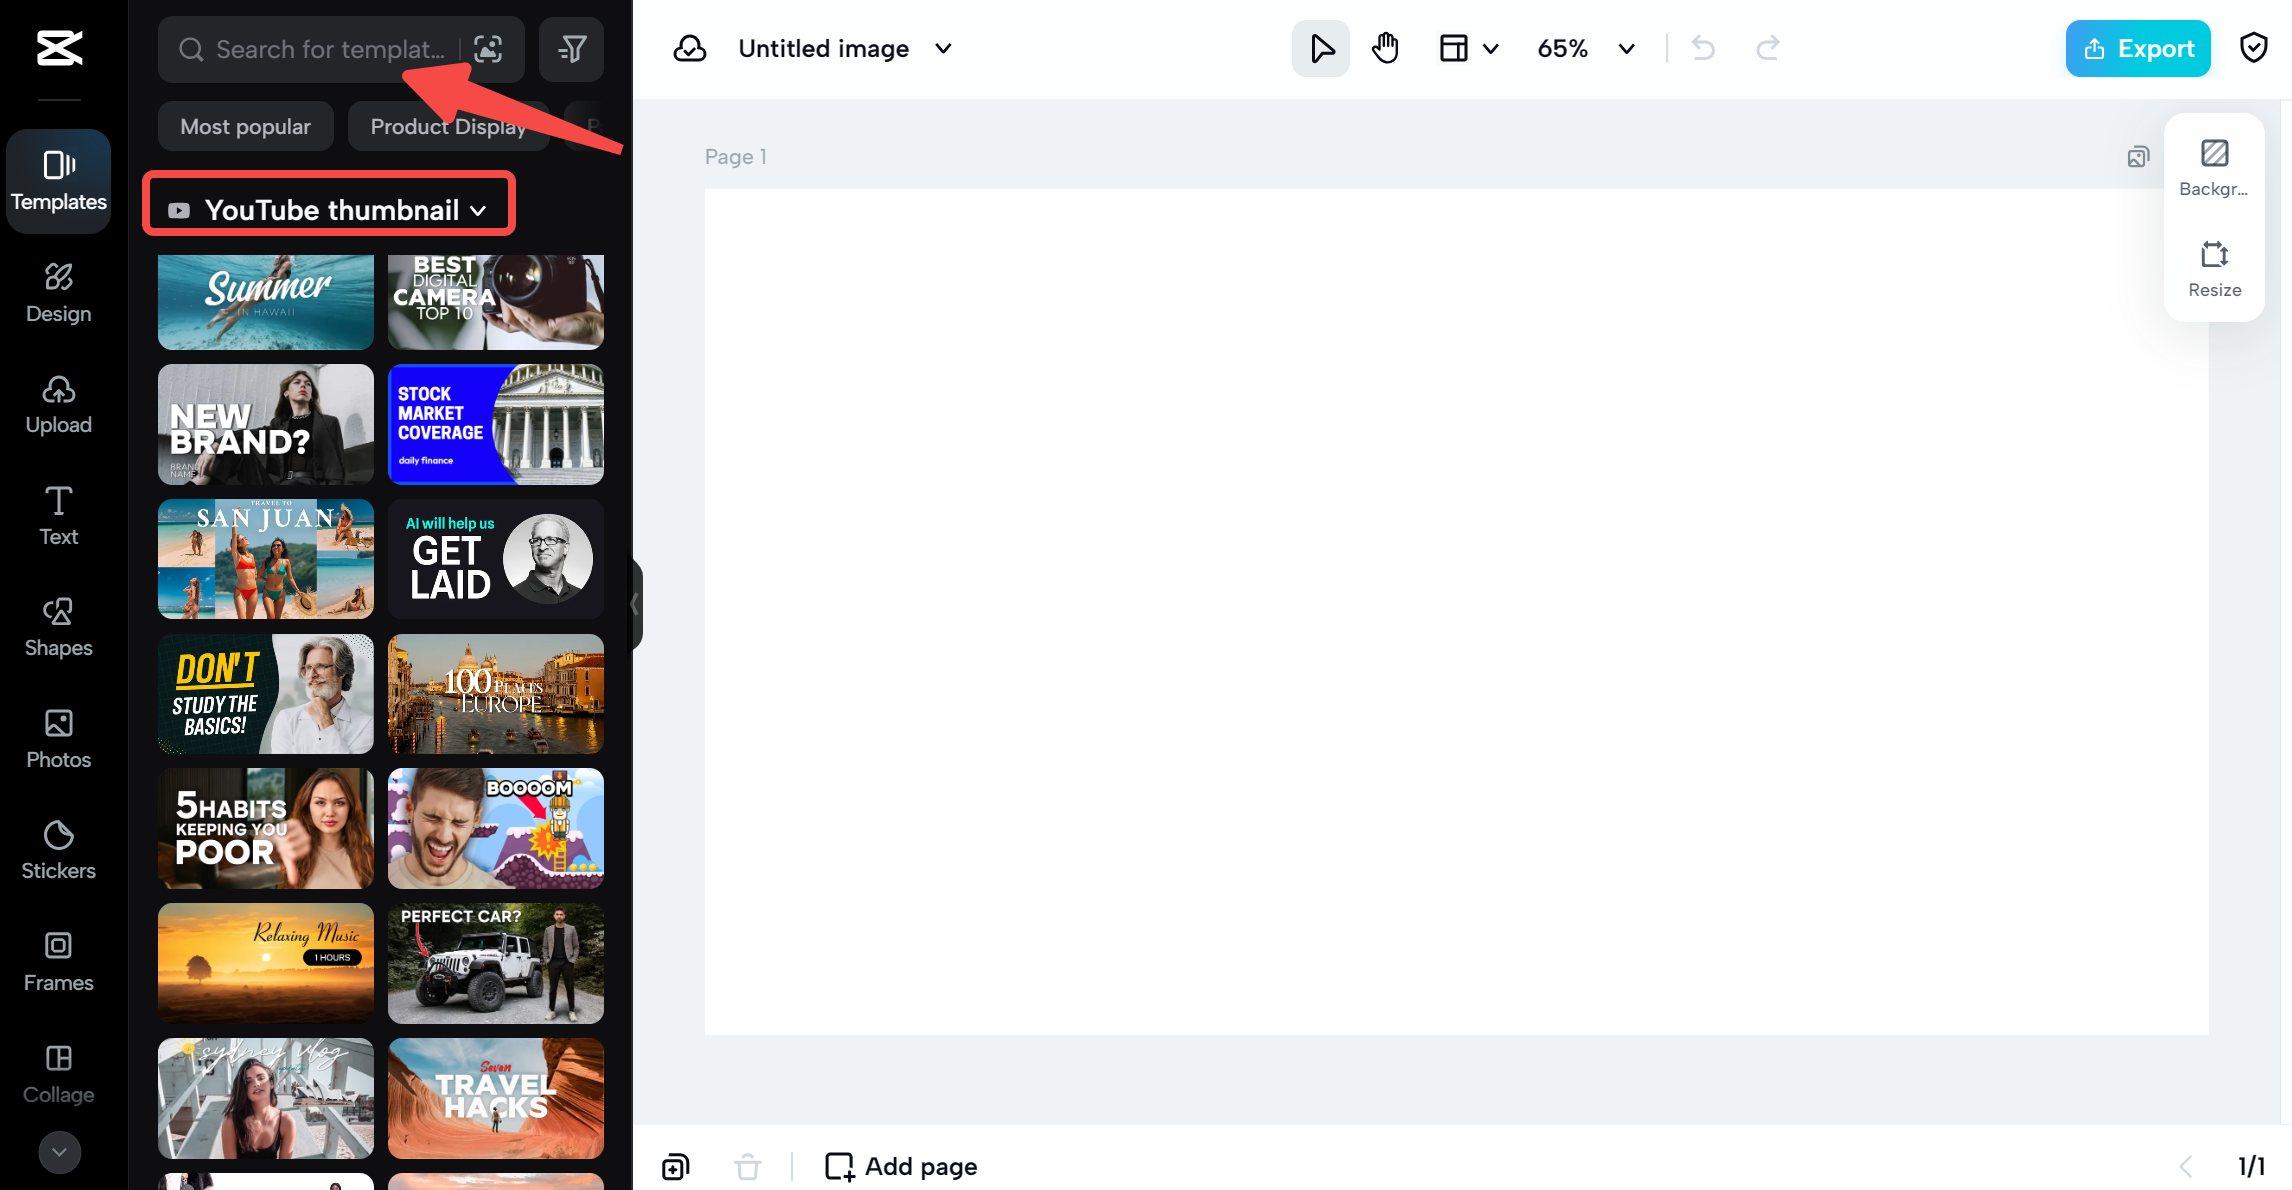Open the Frames panel
2292x1190 pixels.
[x=58, y=960]
